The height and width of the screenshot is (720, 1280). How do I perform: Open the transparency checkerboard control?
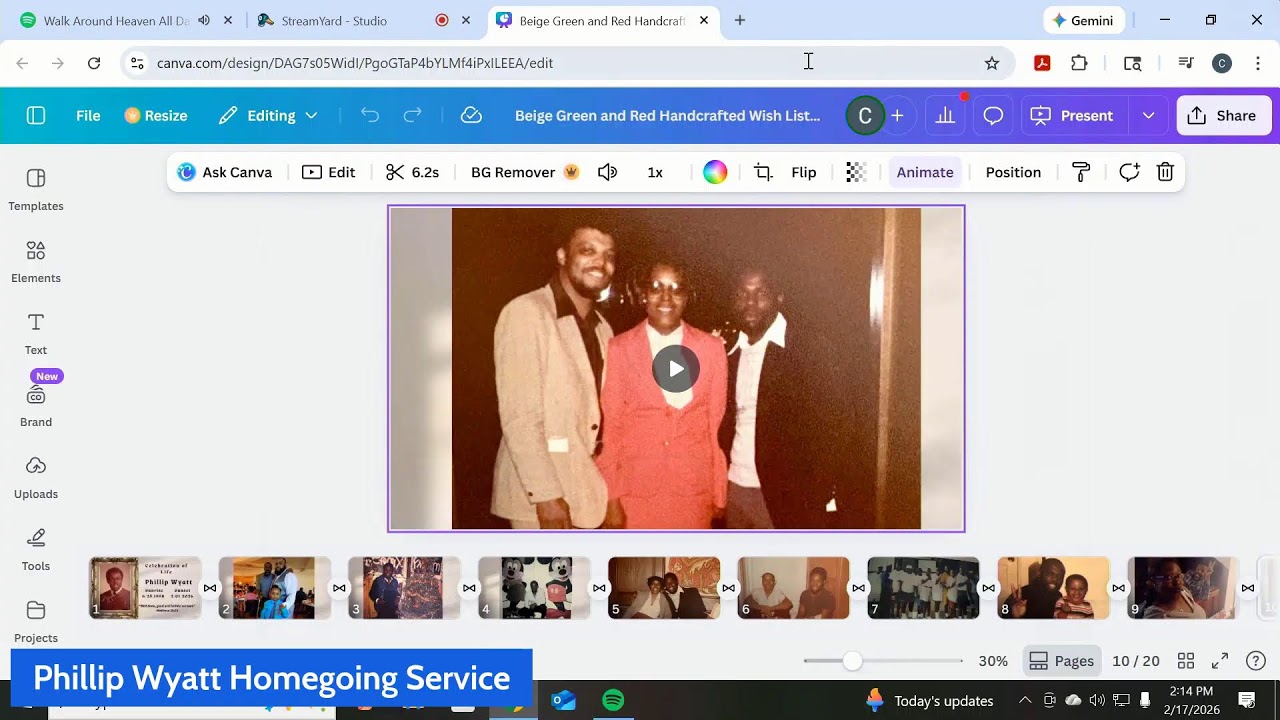[856, 172]
